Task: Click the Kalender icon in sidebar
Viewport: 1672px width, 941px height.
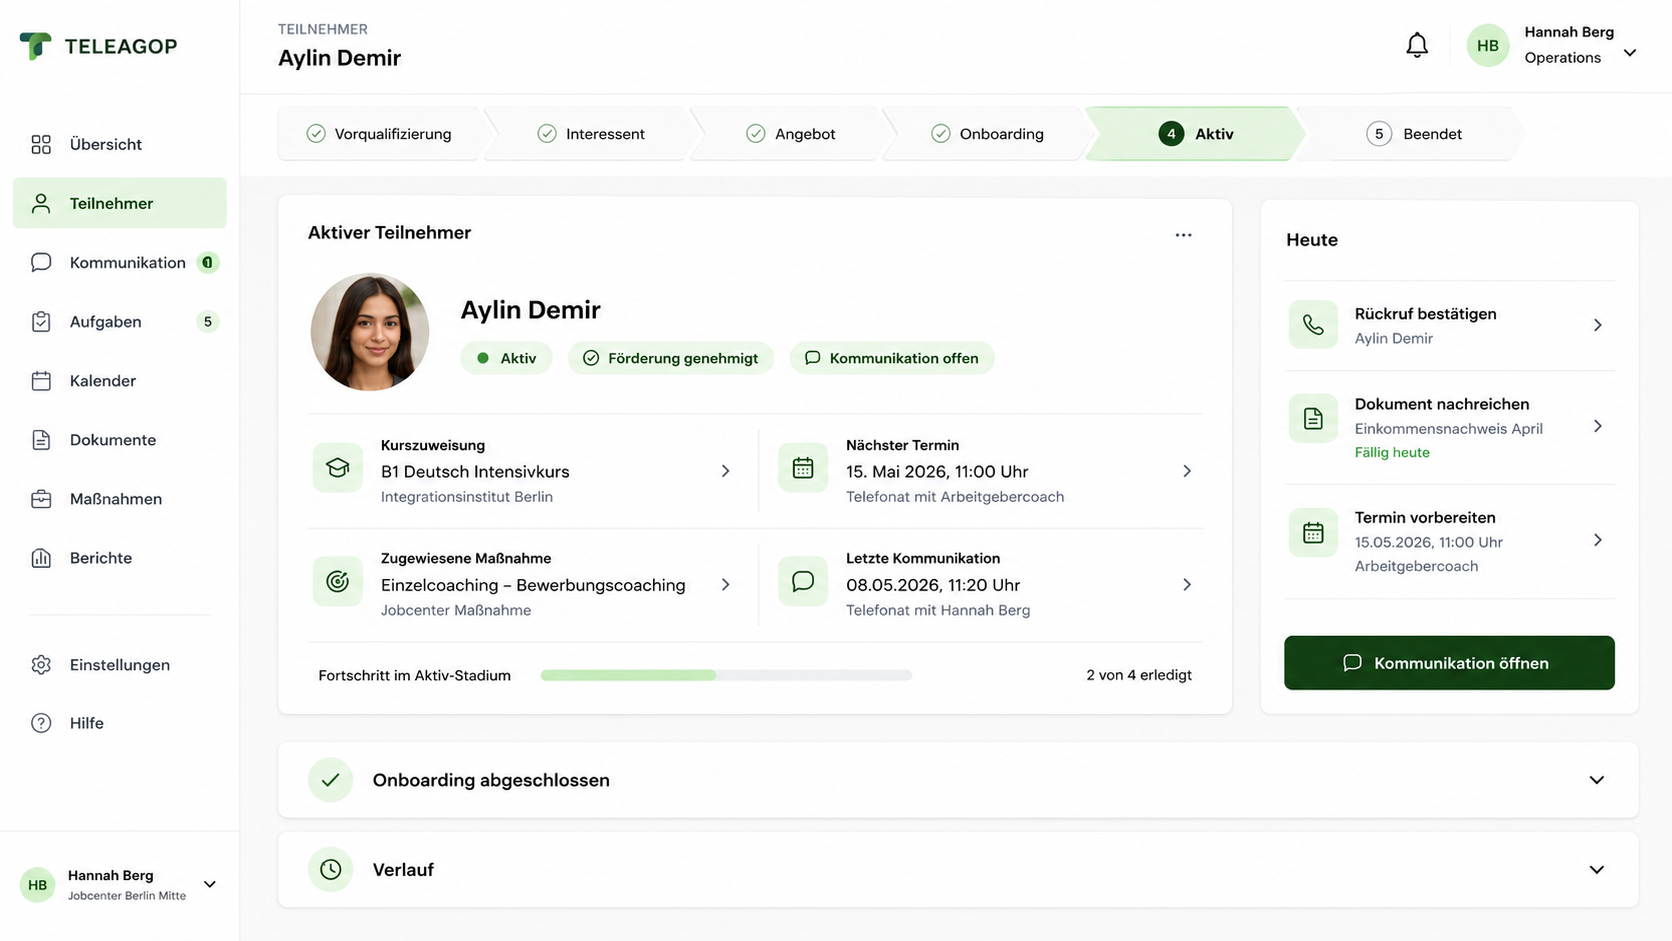Action: coord(41,381)
